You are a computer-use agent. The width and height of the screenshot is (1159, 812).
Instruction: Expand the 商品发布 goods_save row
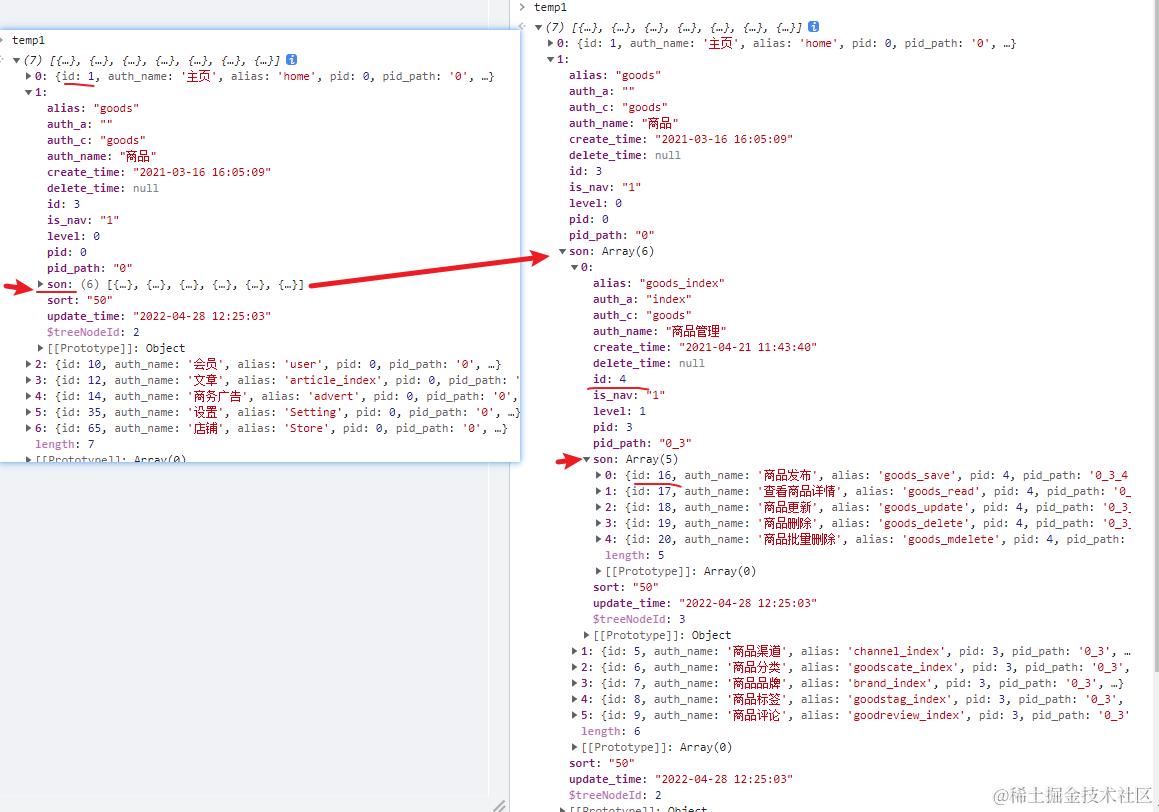[x=599, y=476]
